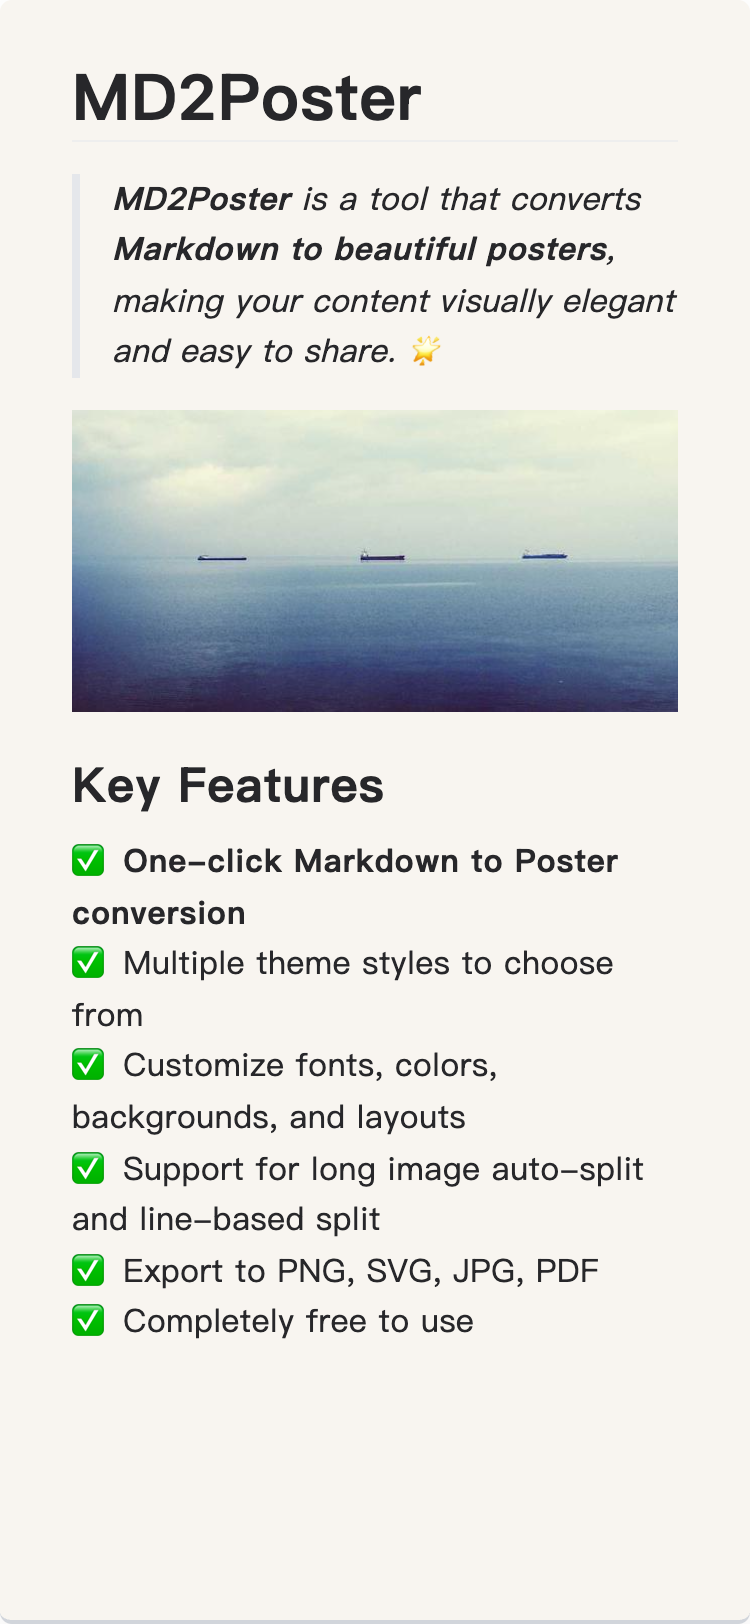This screenshot has width=750, height=1624.
Task: Click the MD2Poster main heading
Action: [x=247, y=98]
